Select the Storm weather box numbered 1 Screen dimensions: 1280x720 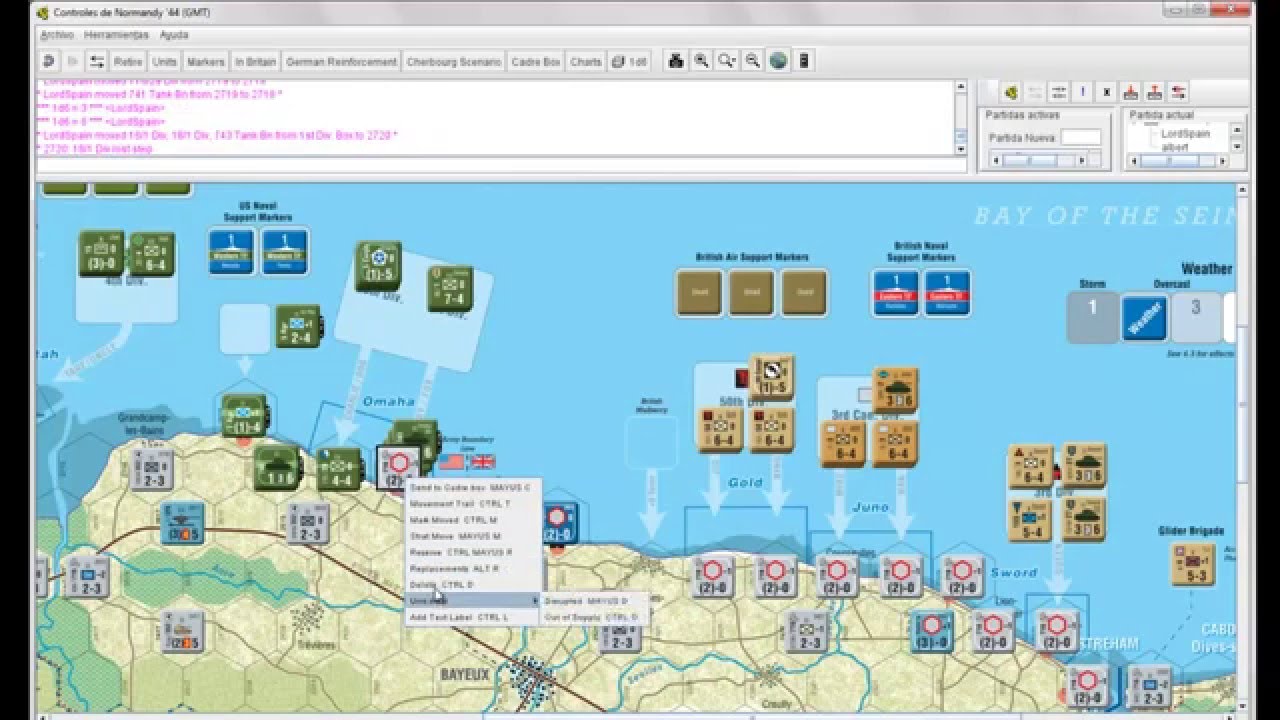(1092, 317)
